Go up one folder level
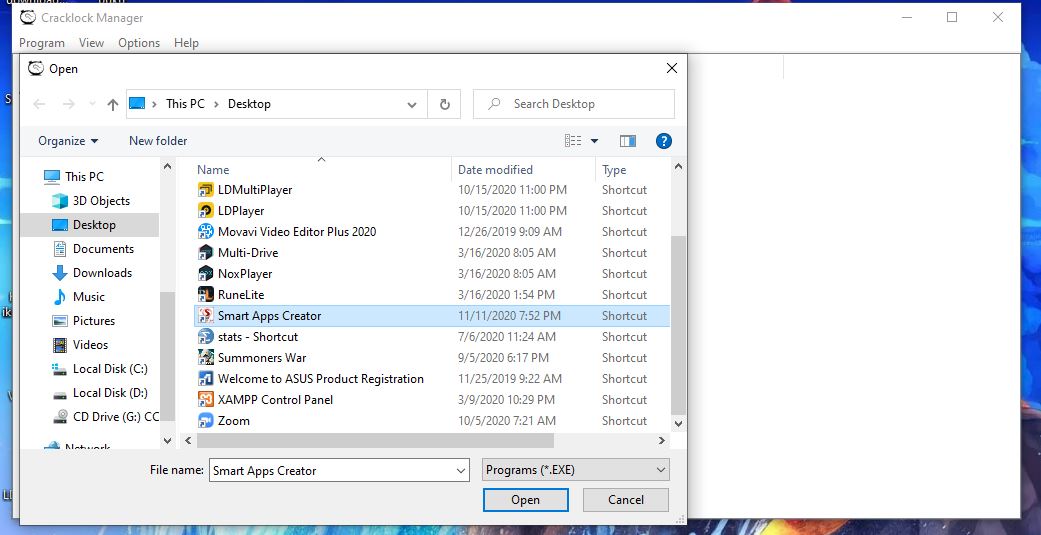The height and width of the screenshot is (535, 1041). point(113,104)
